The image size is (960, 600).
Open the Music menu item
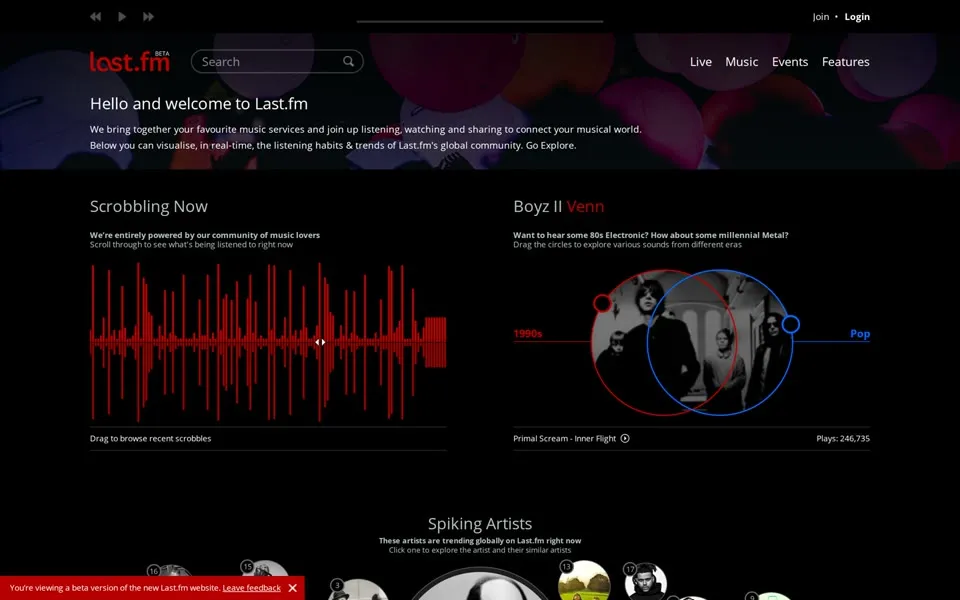pos(741,62)
